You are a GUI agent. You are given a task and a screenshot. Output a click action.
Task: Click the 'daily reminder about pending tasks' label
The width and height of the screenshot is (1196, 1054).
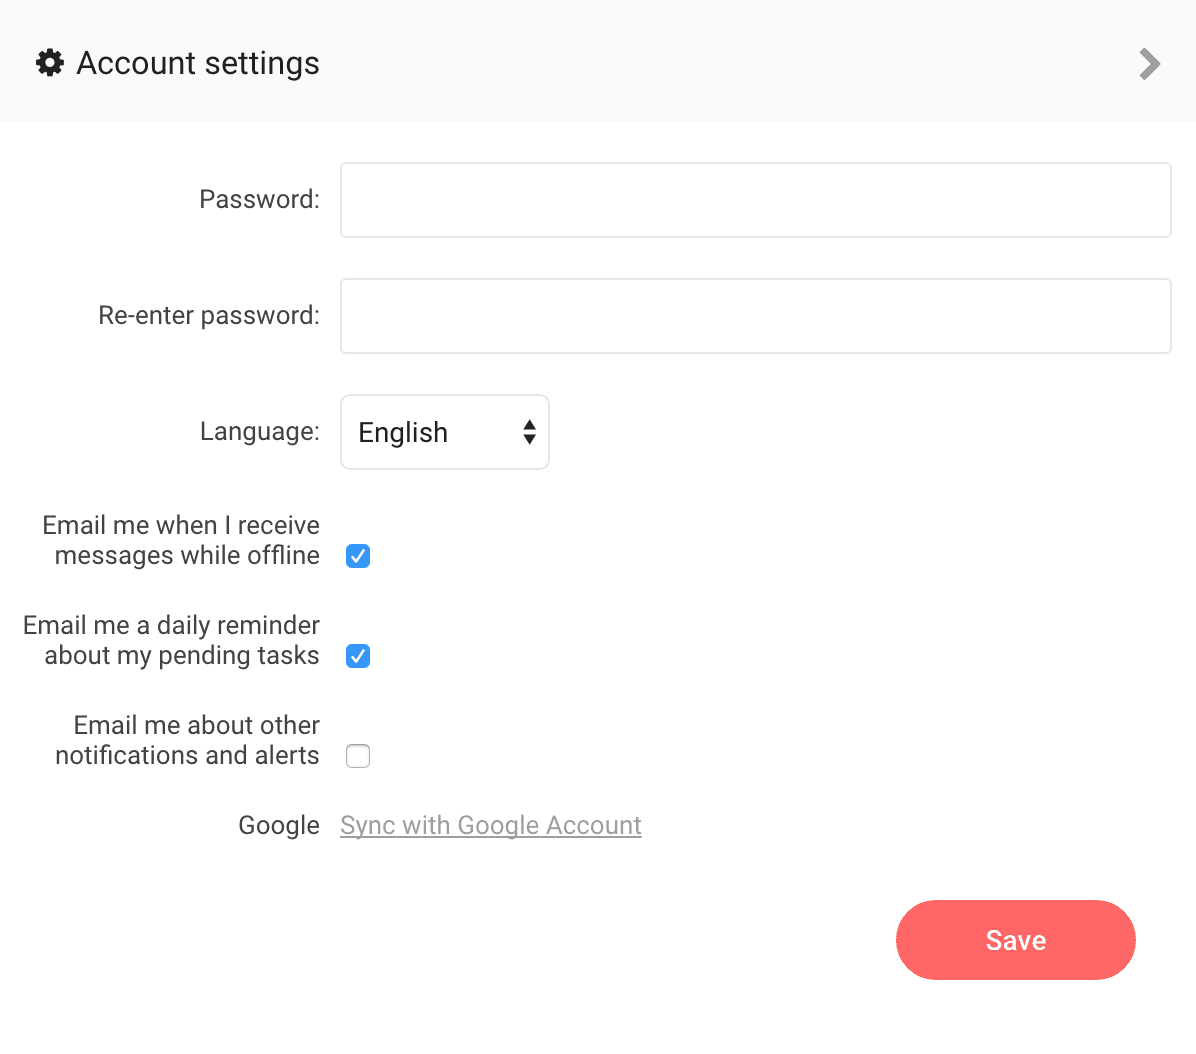point(171,640)
